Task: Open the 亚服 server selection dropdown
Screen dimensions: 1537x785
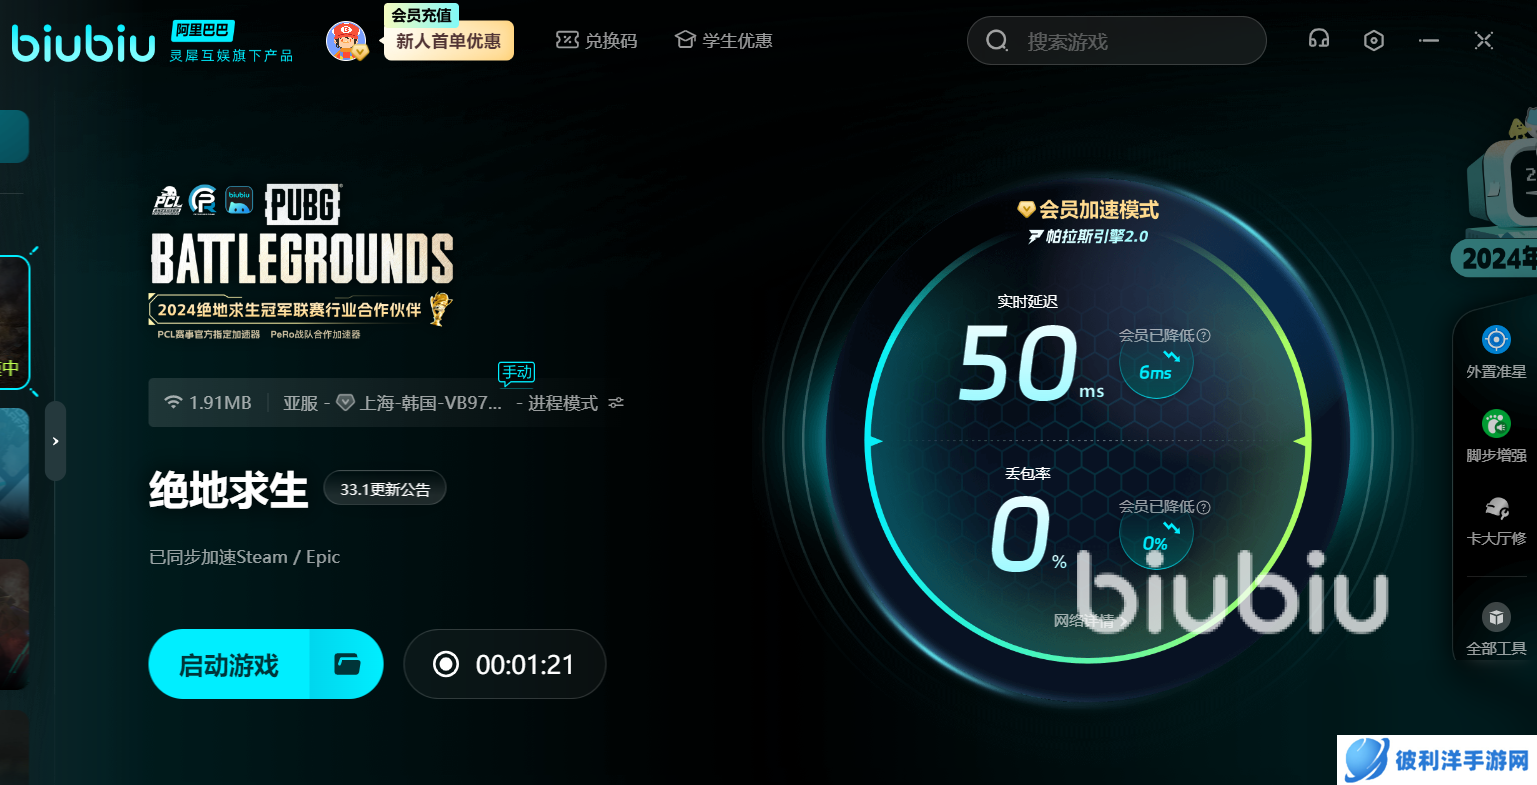Action: coord(300,401)
